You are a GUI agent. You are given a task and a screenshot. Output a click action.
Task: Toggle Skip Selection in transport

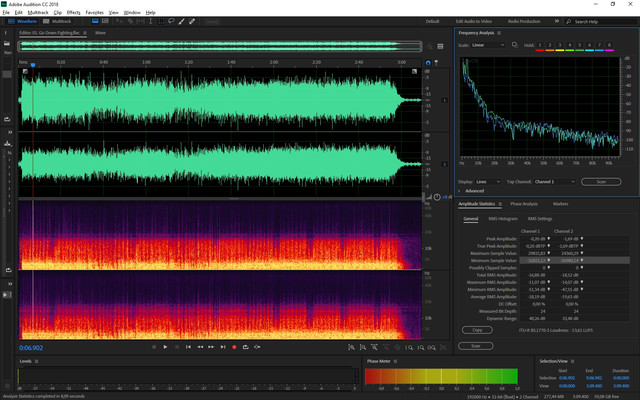click(257, 347)
